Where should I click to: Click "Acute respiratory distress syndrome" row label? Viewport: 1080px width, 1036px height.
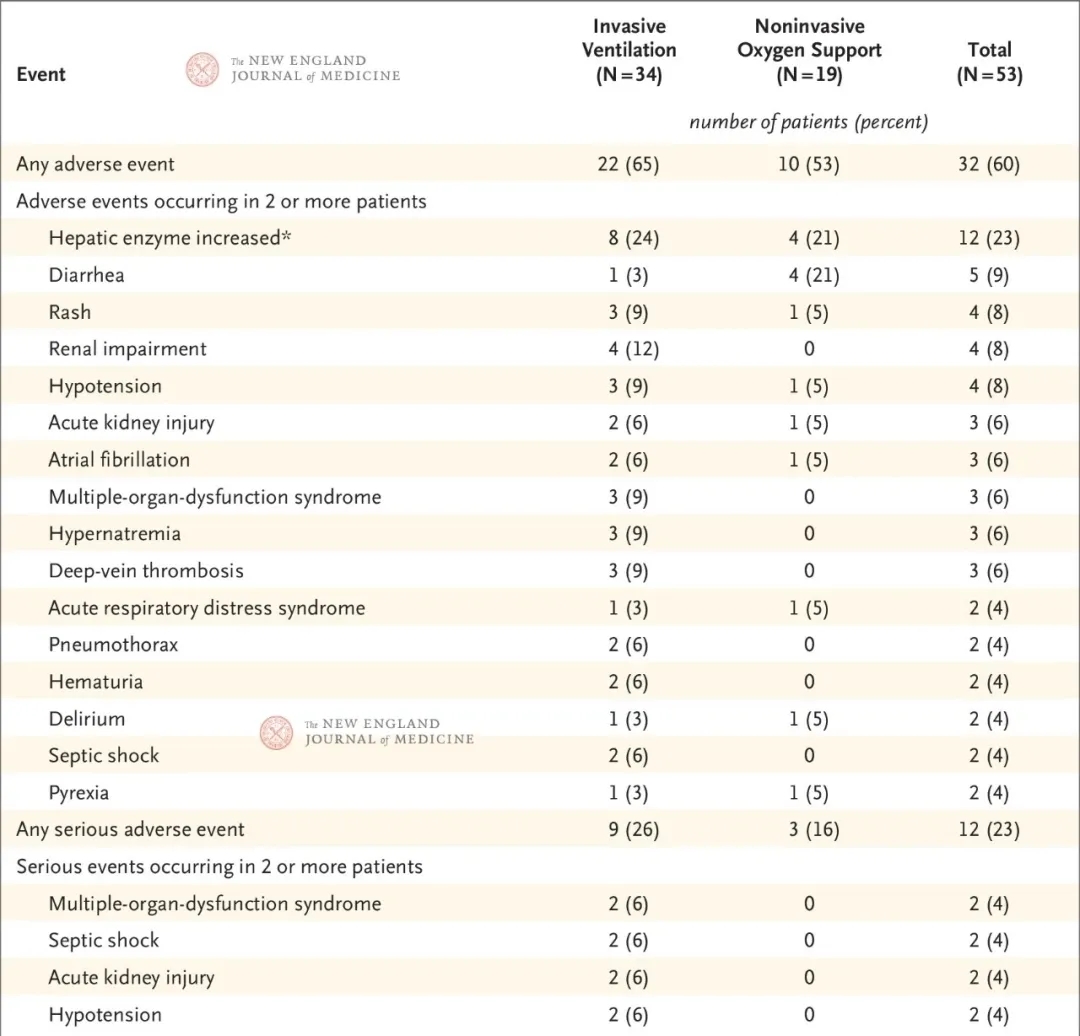coord(206,608)
